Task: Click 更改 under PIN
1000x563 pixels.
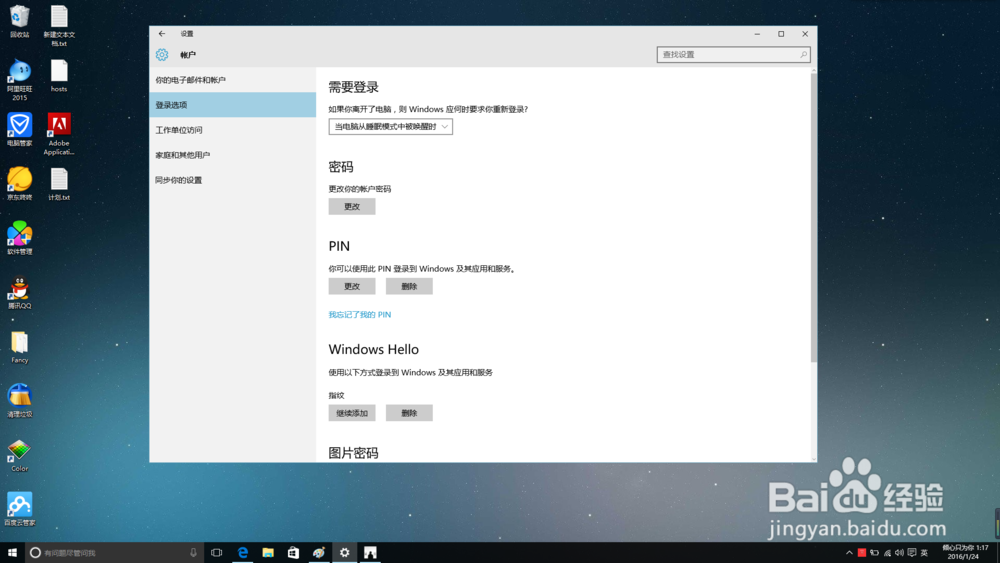Action: tap(352, 286)
